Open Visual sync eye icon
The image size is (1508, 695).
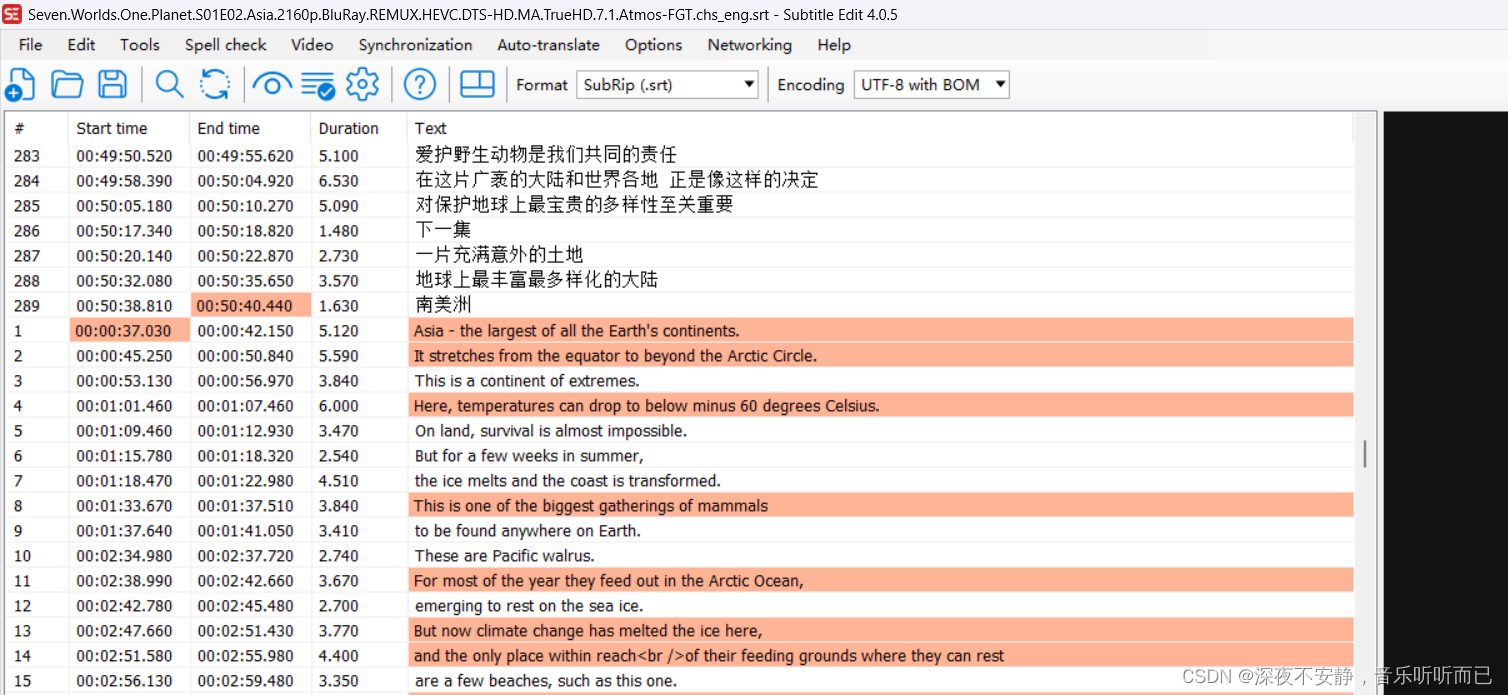pyautogui.click(x=272, y=85)
